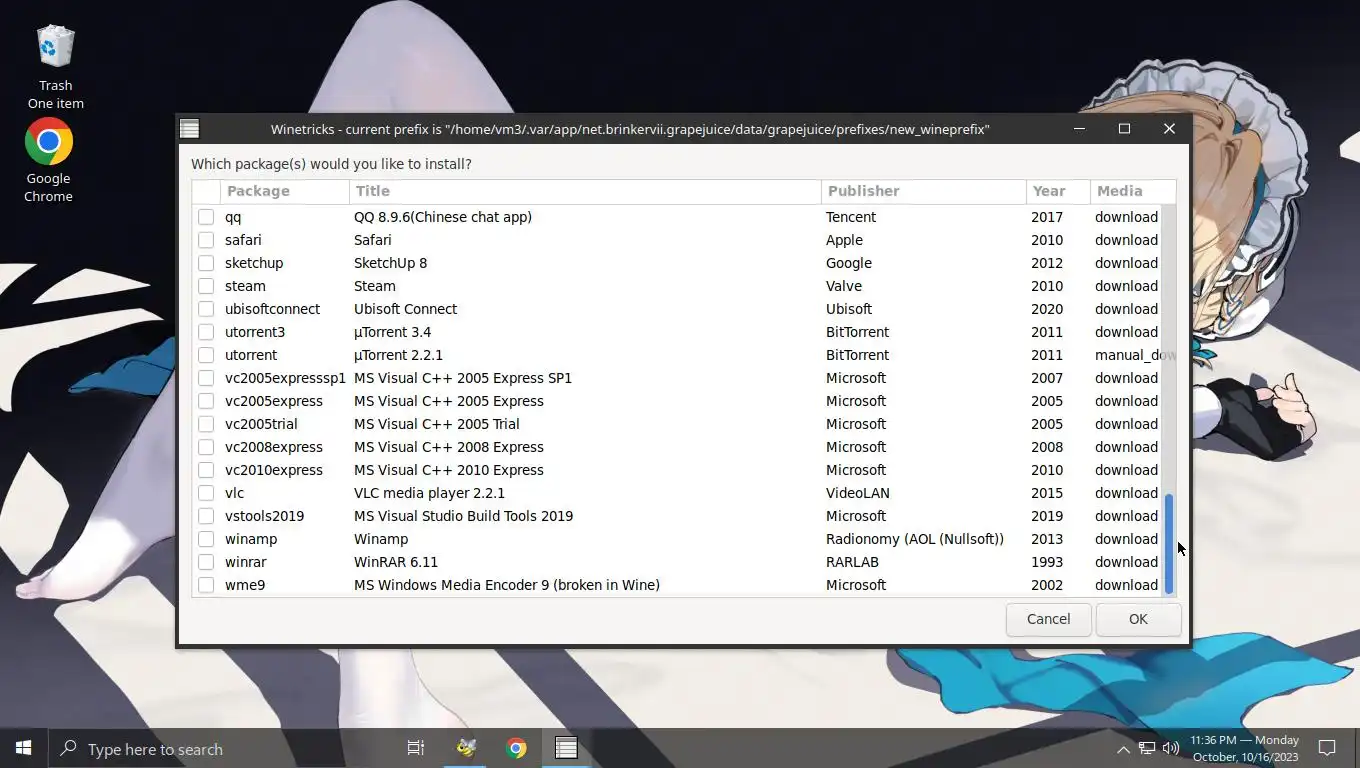
Task: Select the 'Valve' publisher cell
Action: [x=844, y=286]
